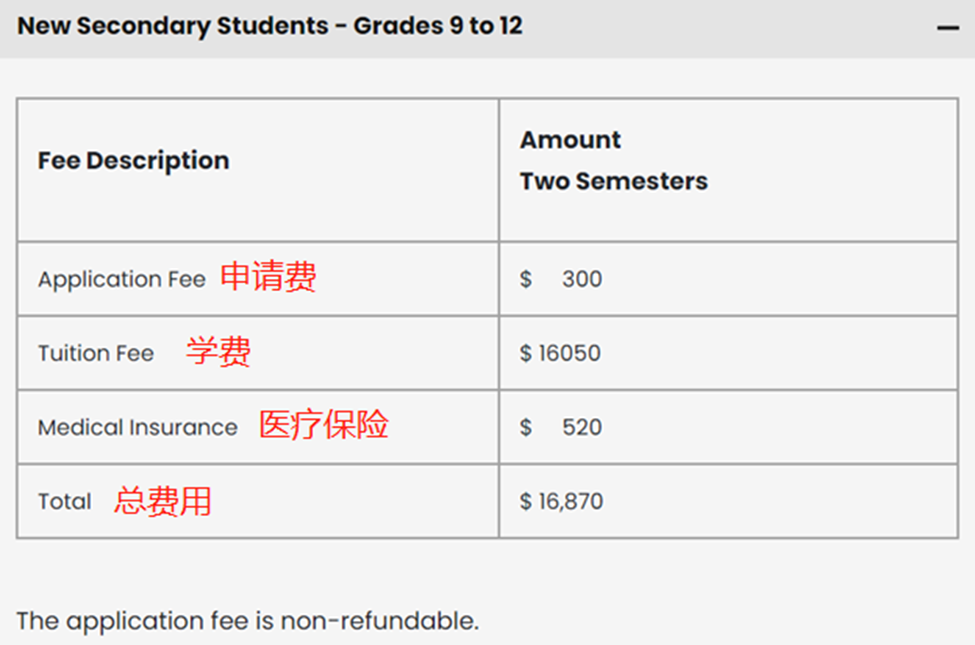The height and width of the screenshot is (645, 975).
Task: Select the 'Medical Insurance' row label
Action: pos(138,427)
